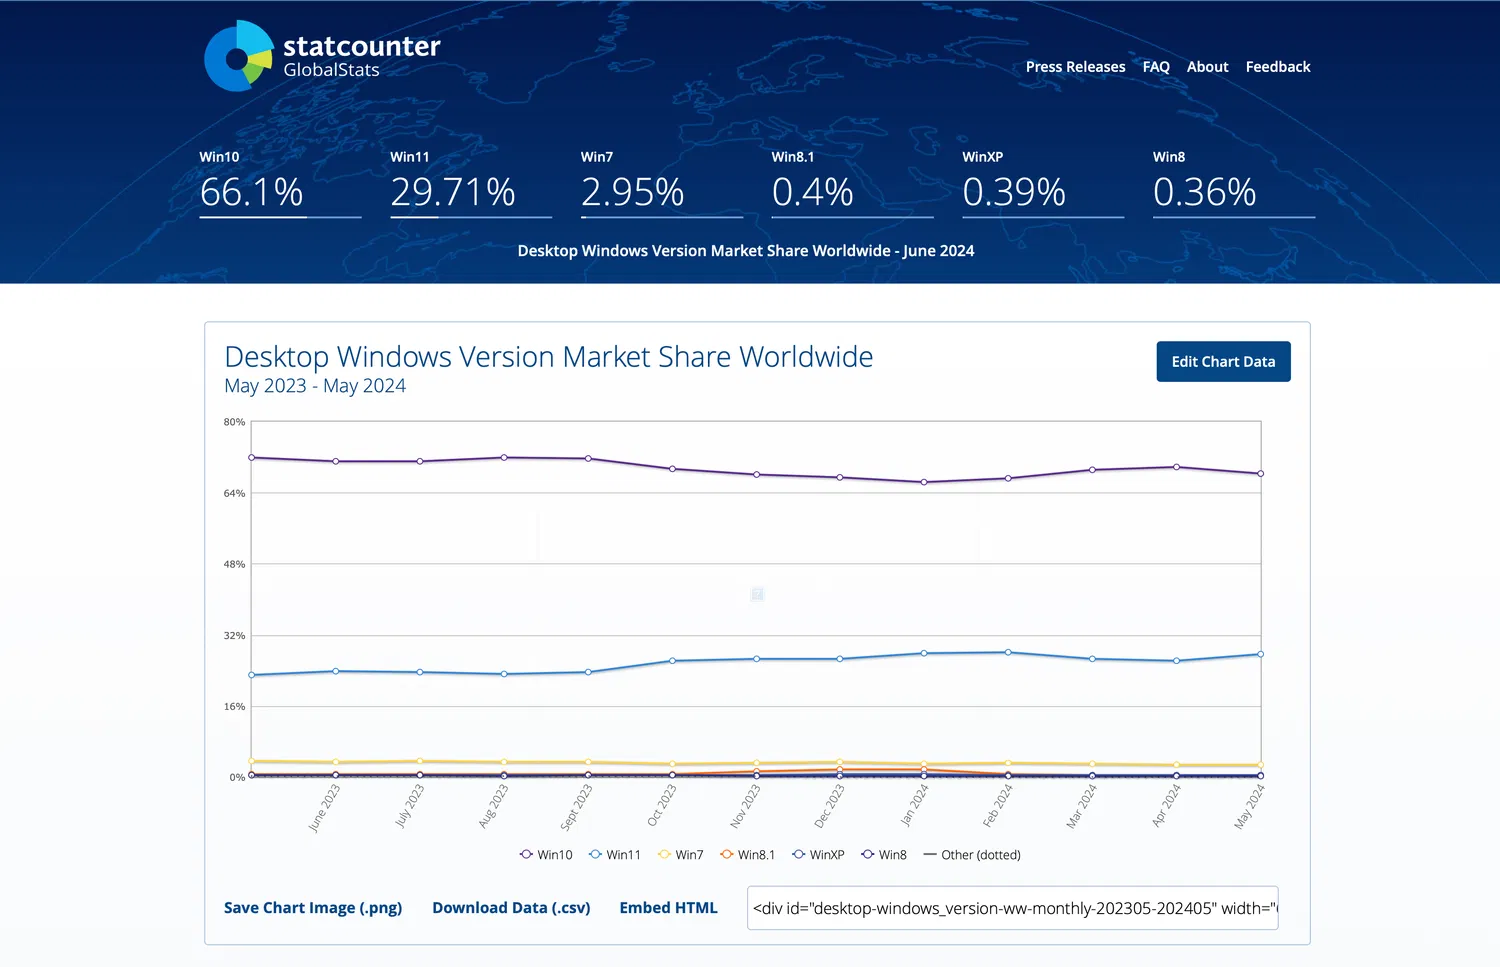
Task: Click the May 2024 Win10 data point
Action: pyautogui.click(x=1260, y=474)
